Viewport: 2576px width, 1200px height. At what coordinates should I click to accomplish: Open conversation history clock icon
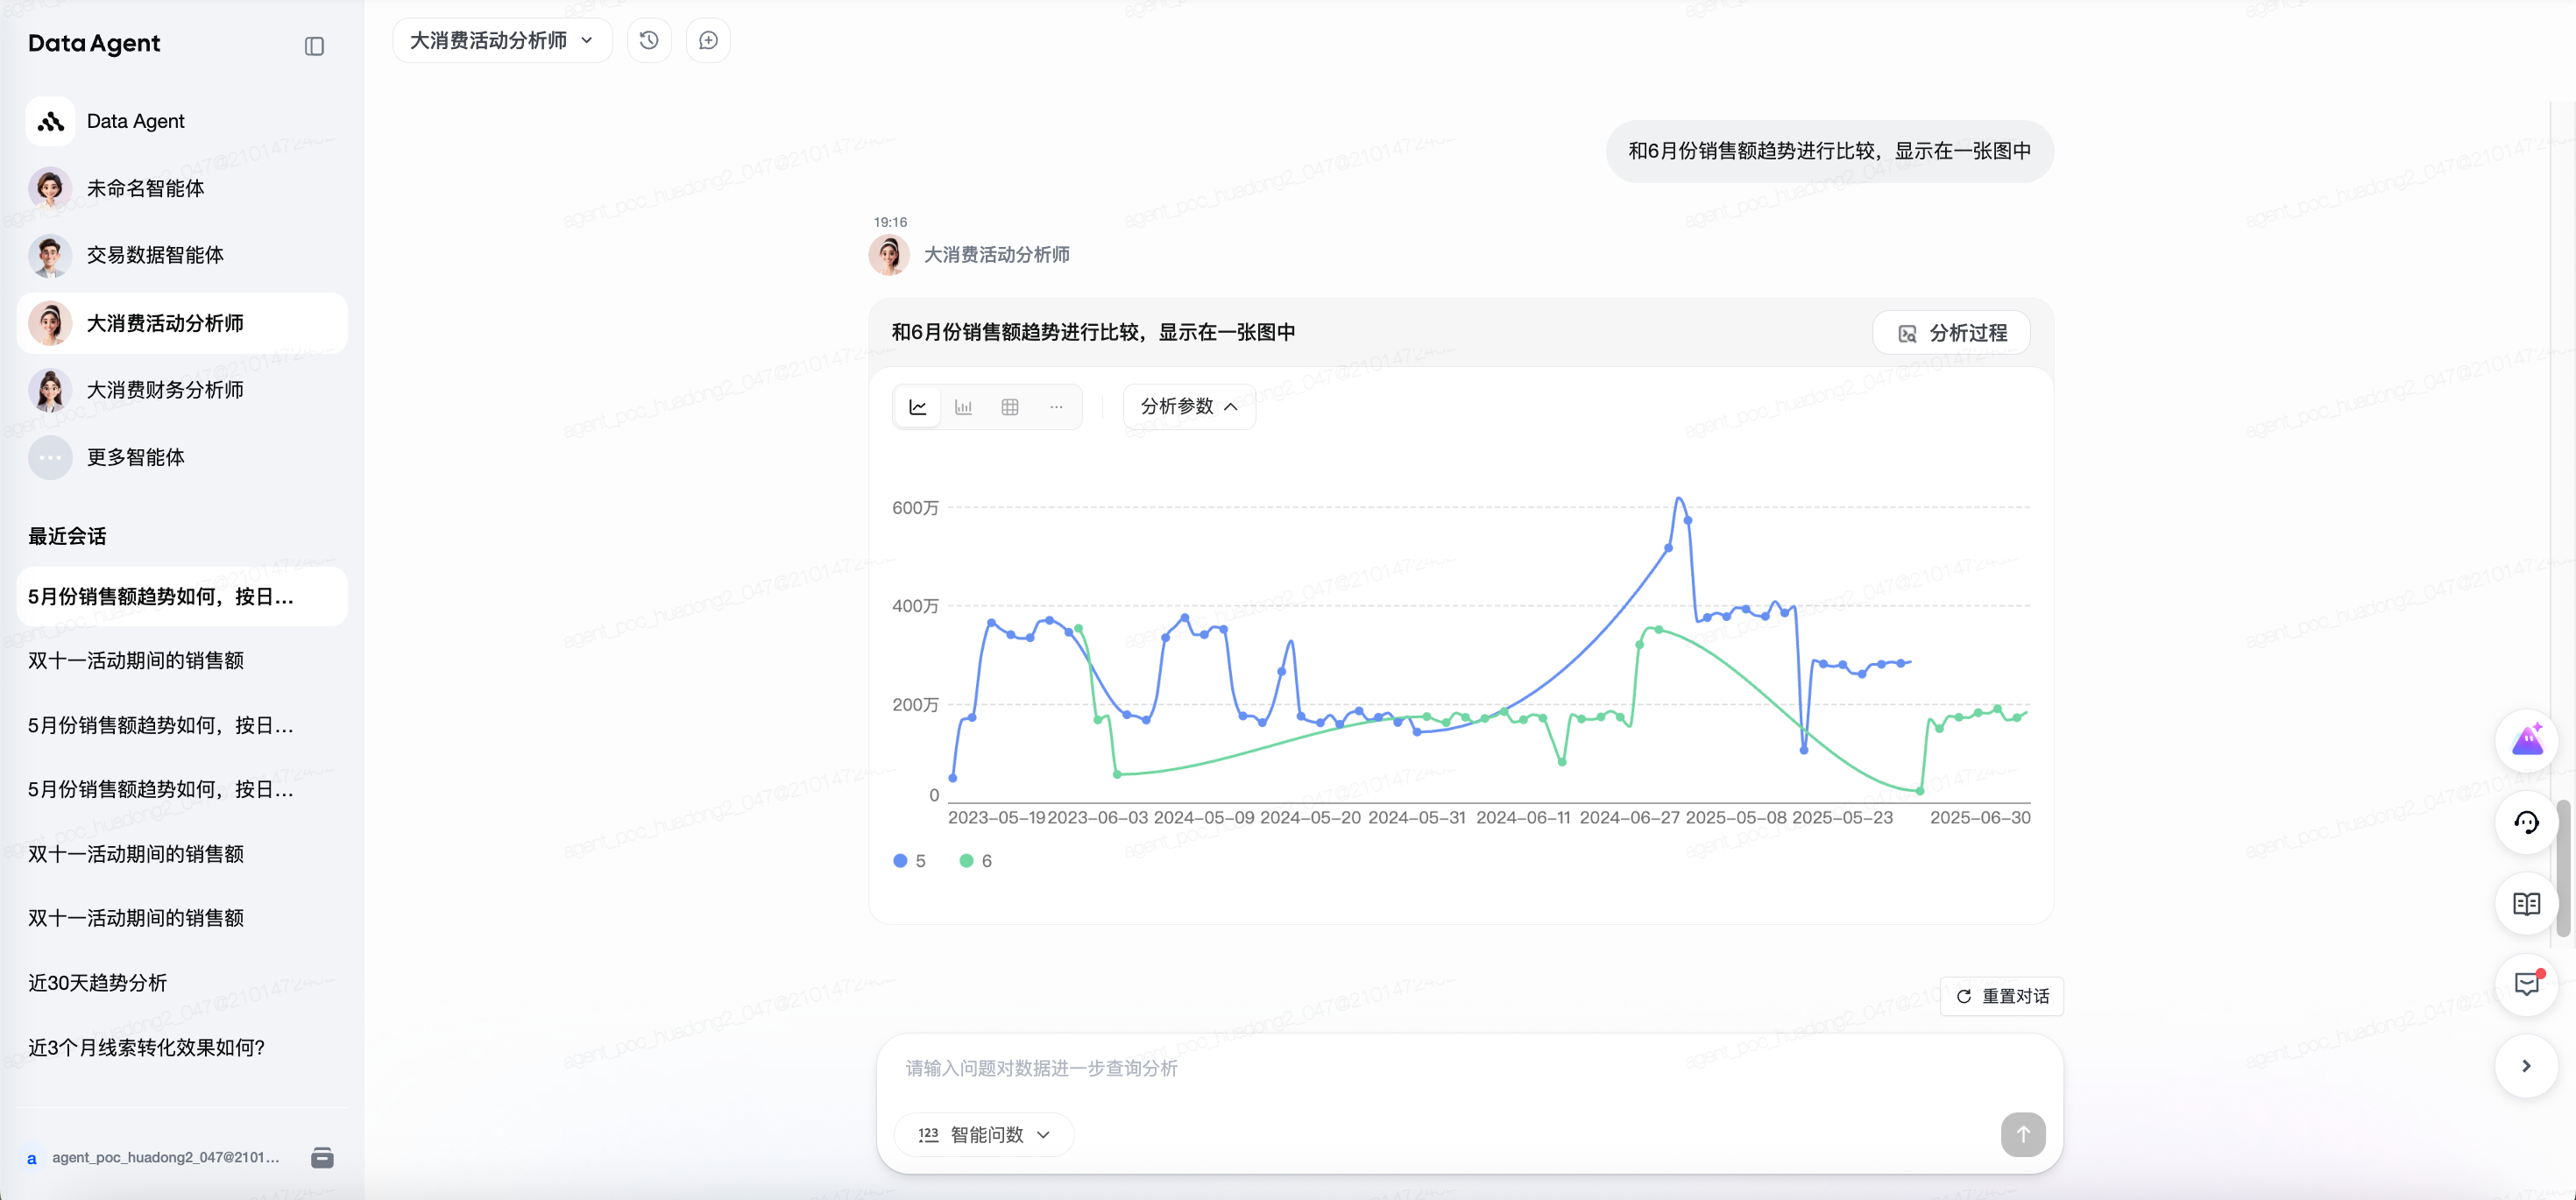point(649,40)
